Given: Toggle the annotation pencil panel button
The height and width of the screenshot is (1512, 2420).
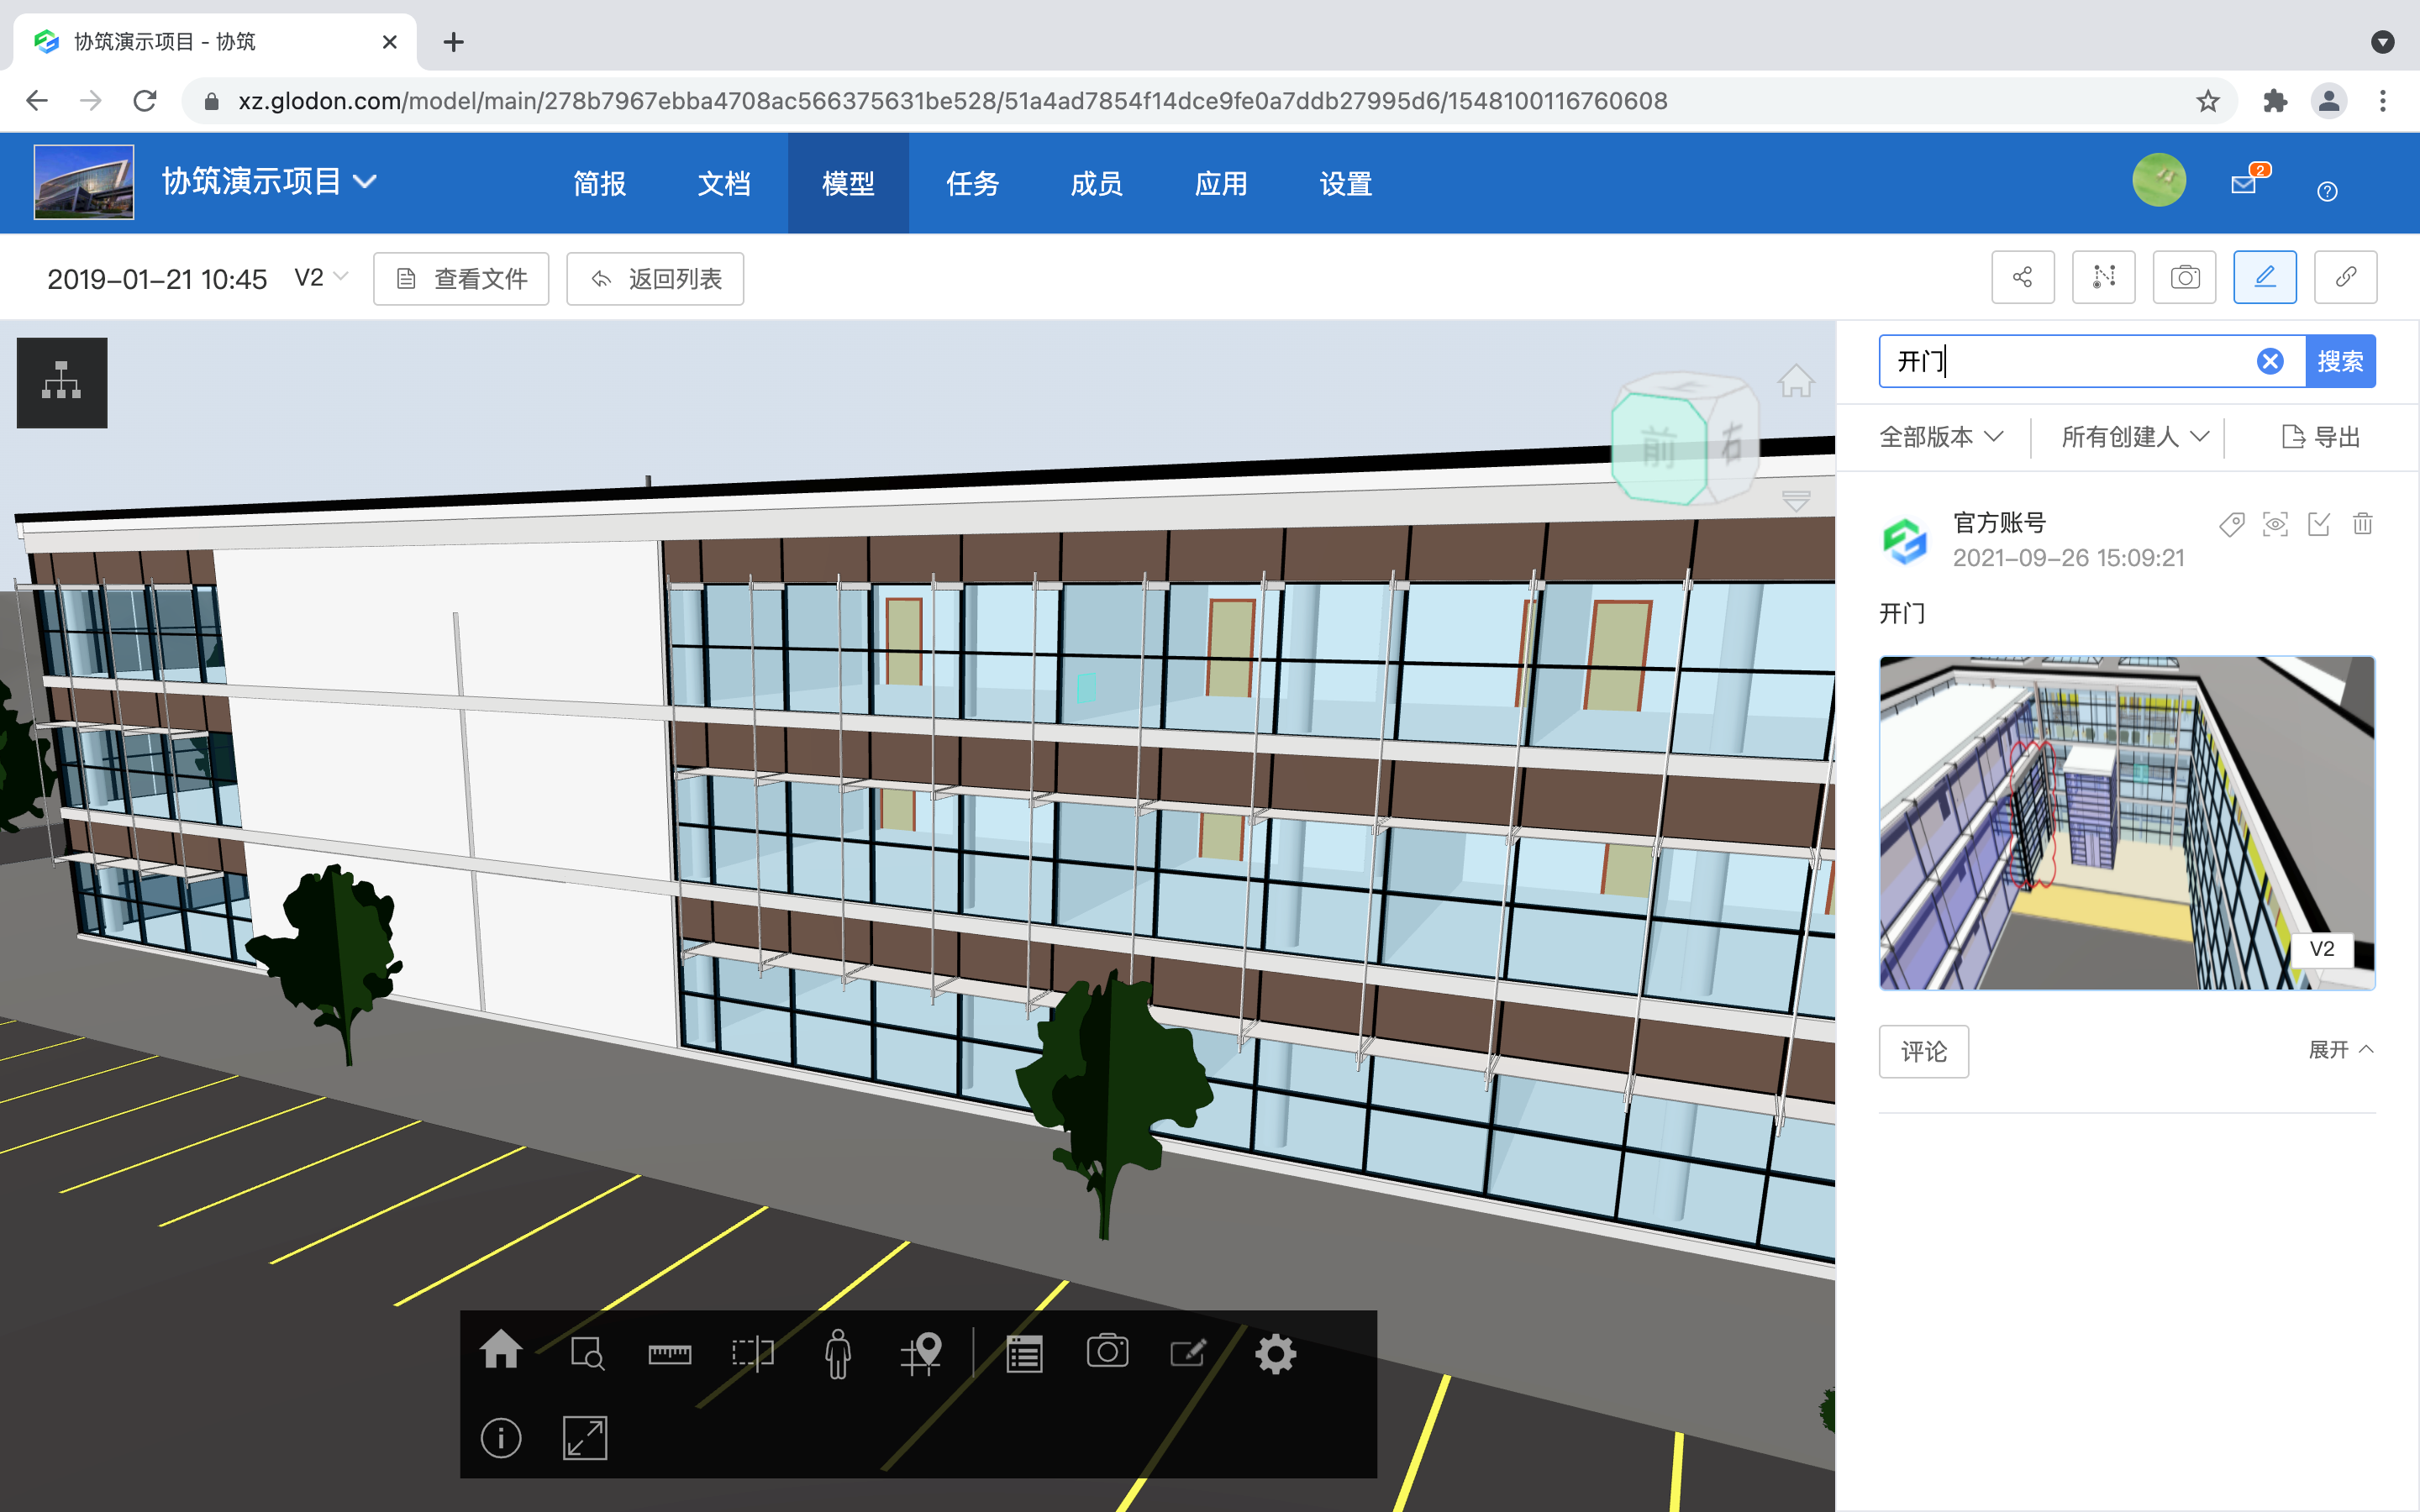Looking at the screenshot, I should [x=2264, y=277].
